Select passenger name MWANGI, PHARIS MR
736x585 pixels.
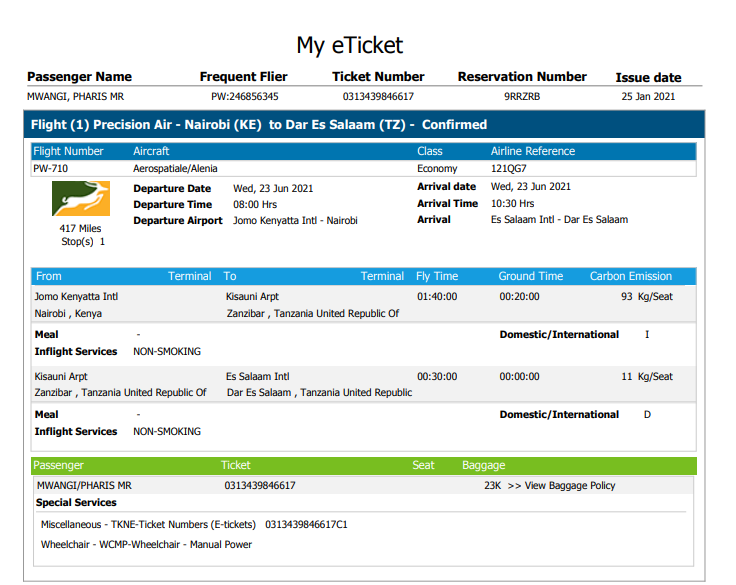(x=76, y=97)
